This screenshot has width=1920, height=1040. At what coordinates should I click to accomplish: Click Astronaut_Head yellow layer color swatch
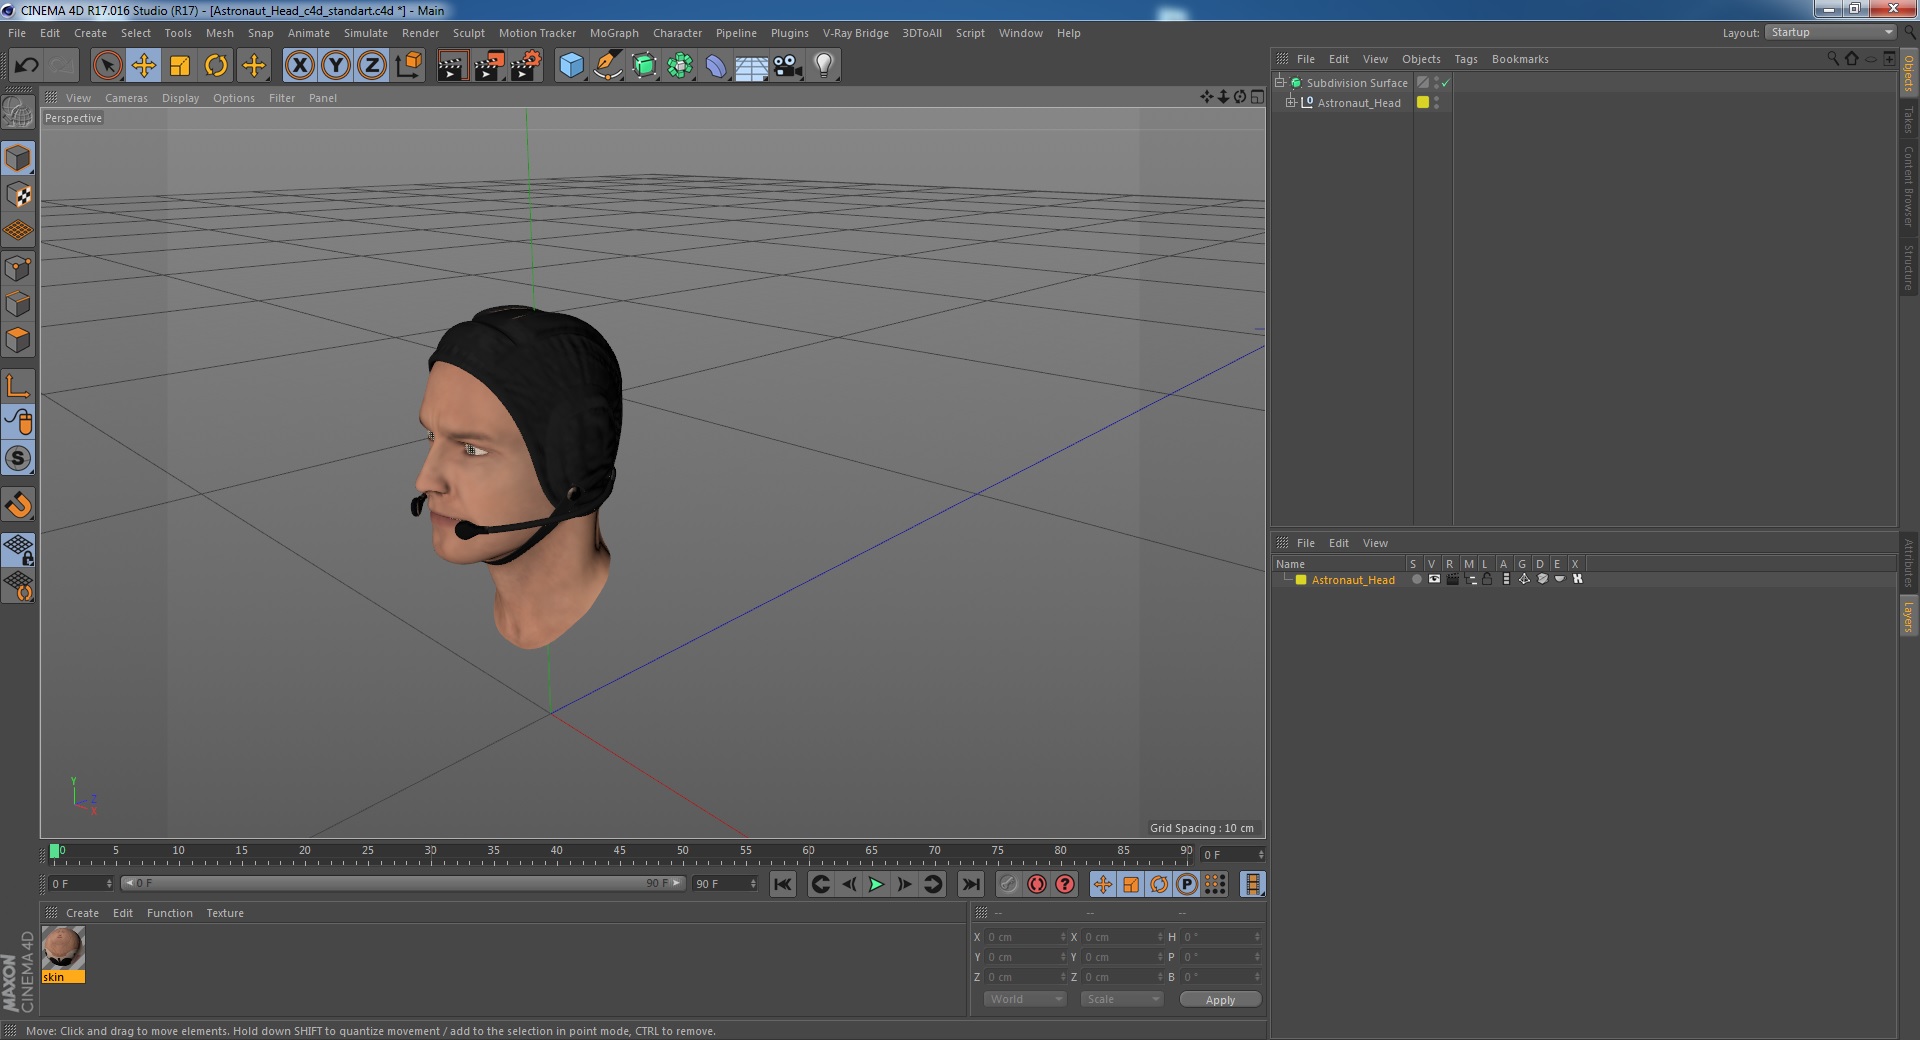tap(1301, 580)
